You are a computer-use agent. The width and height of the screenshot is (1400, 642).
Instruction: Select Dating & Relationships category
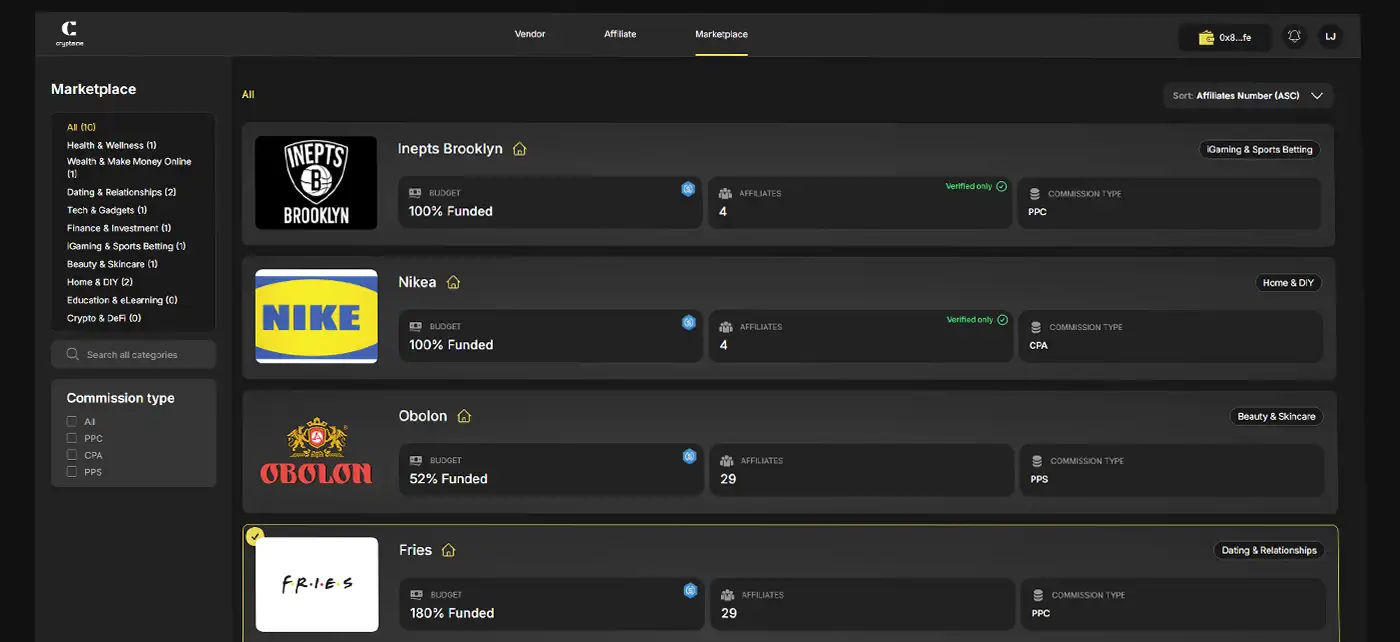[x=121, y=192]
